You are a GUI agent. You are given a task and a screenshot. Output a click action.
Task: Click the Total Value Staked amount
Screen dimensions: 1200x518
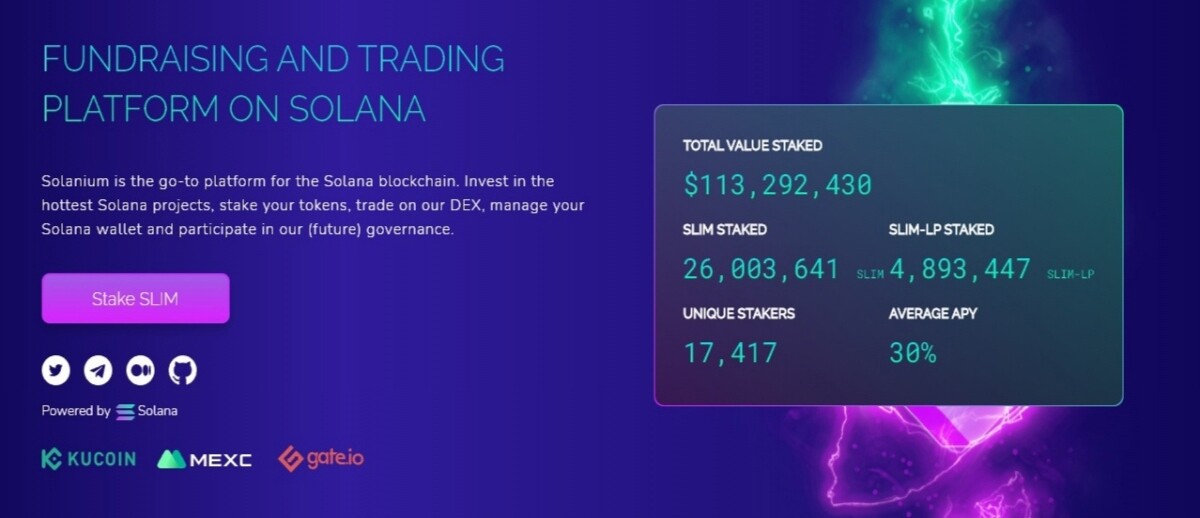click(778, 185)
